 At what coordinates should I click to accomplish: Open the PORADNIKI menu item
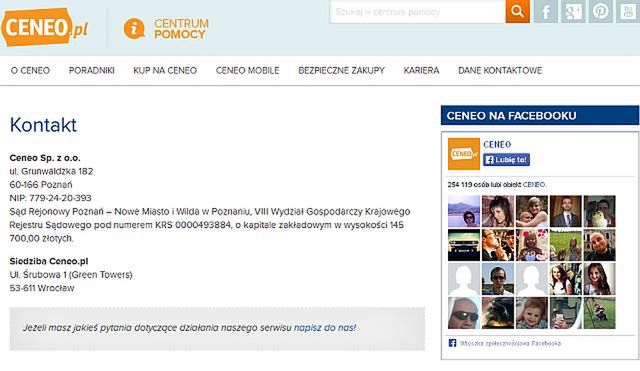pyautogui.click(x=91, y=71)
